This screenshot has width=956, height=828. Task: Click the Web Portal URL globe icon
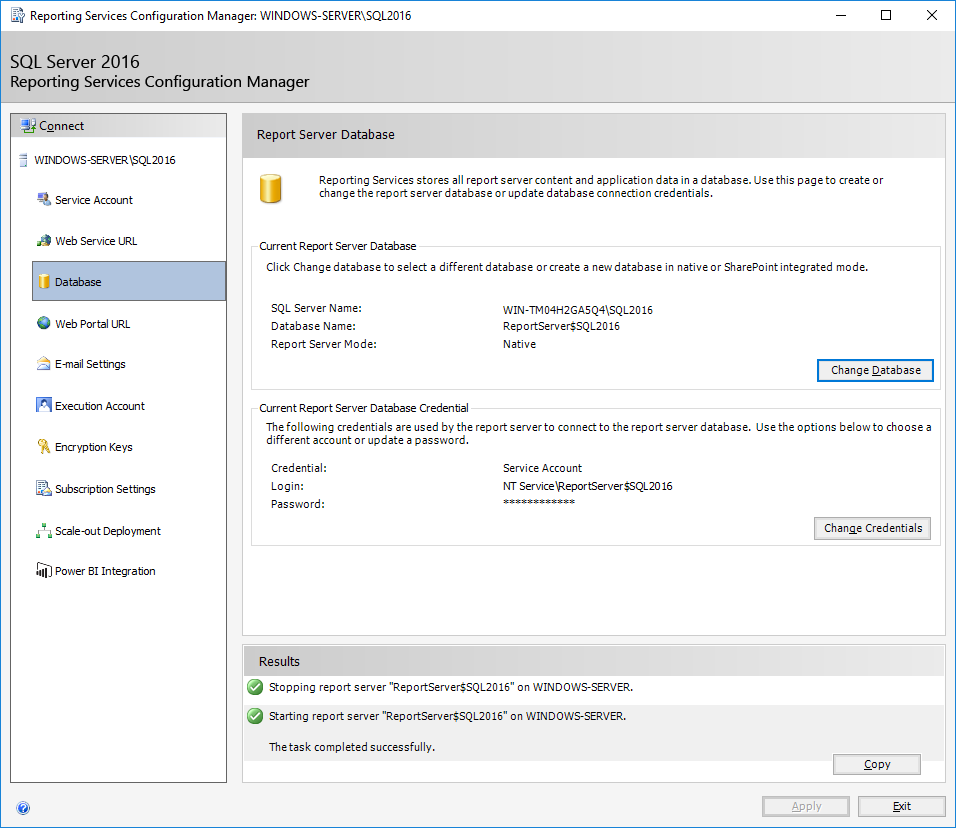[44, 323]
